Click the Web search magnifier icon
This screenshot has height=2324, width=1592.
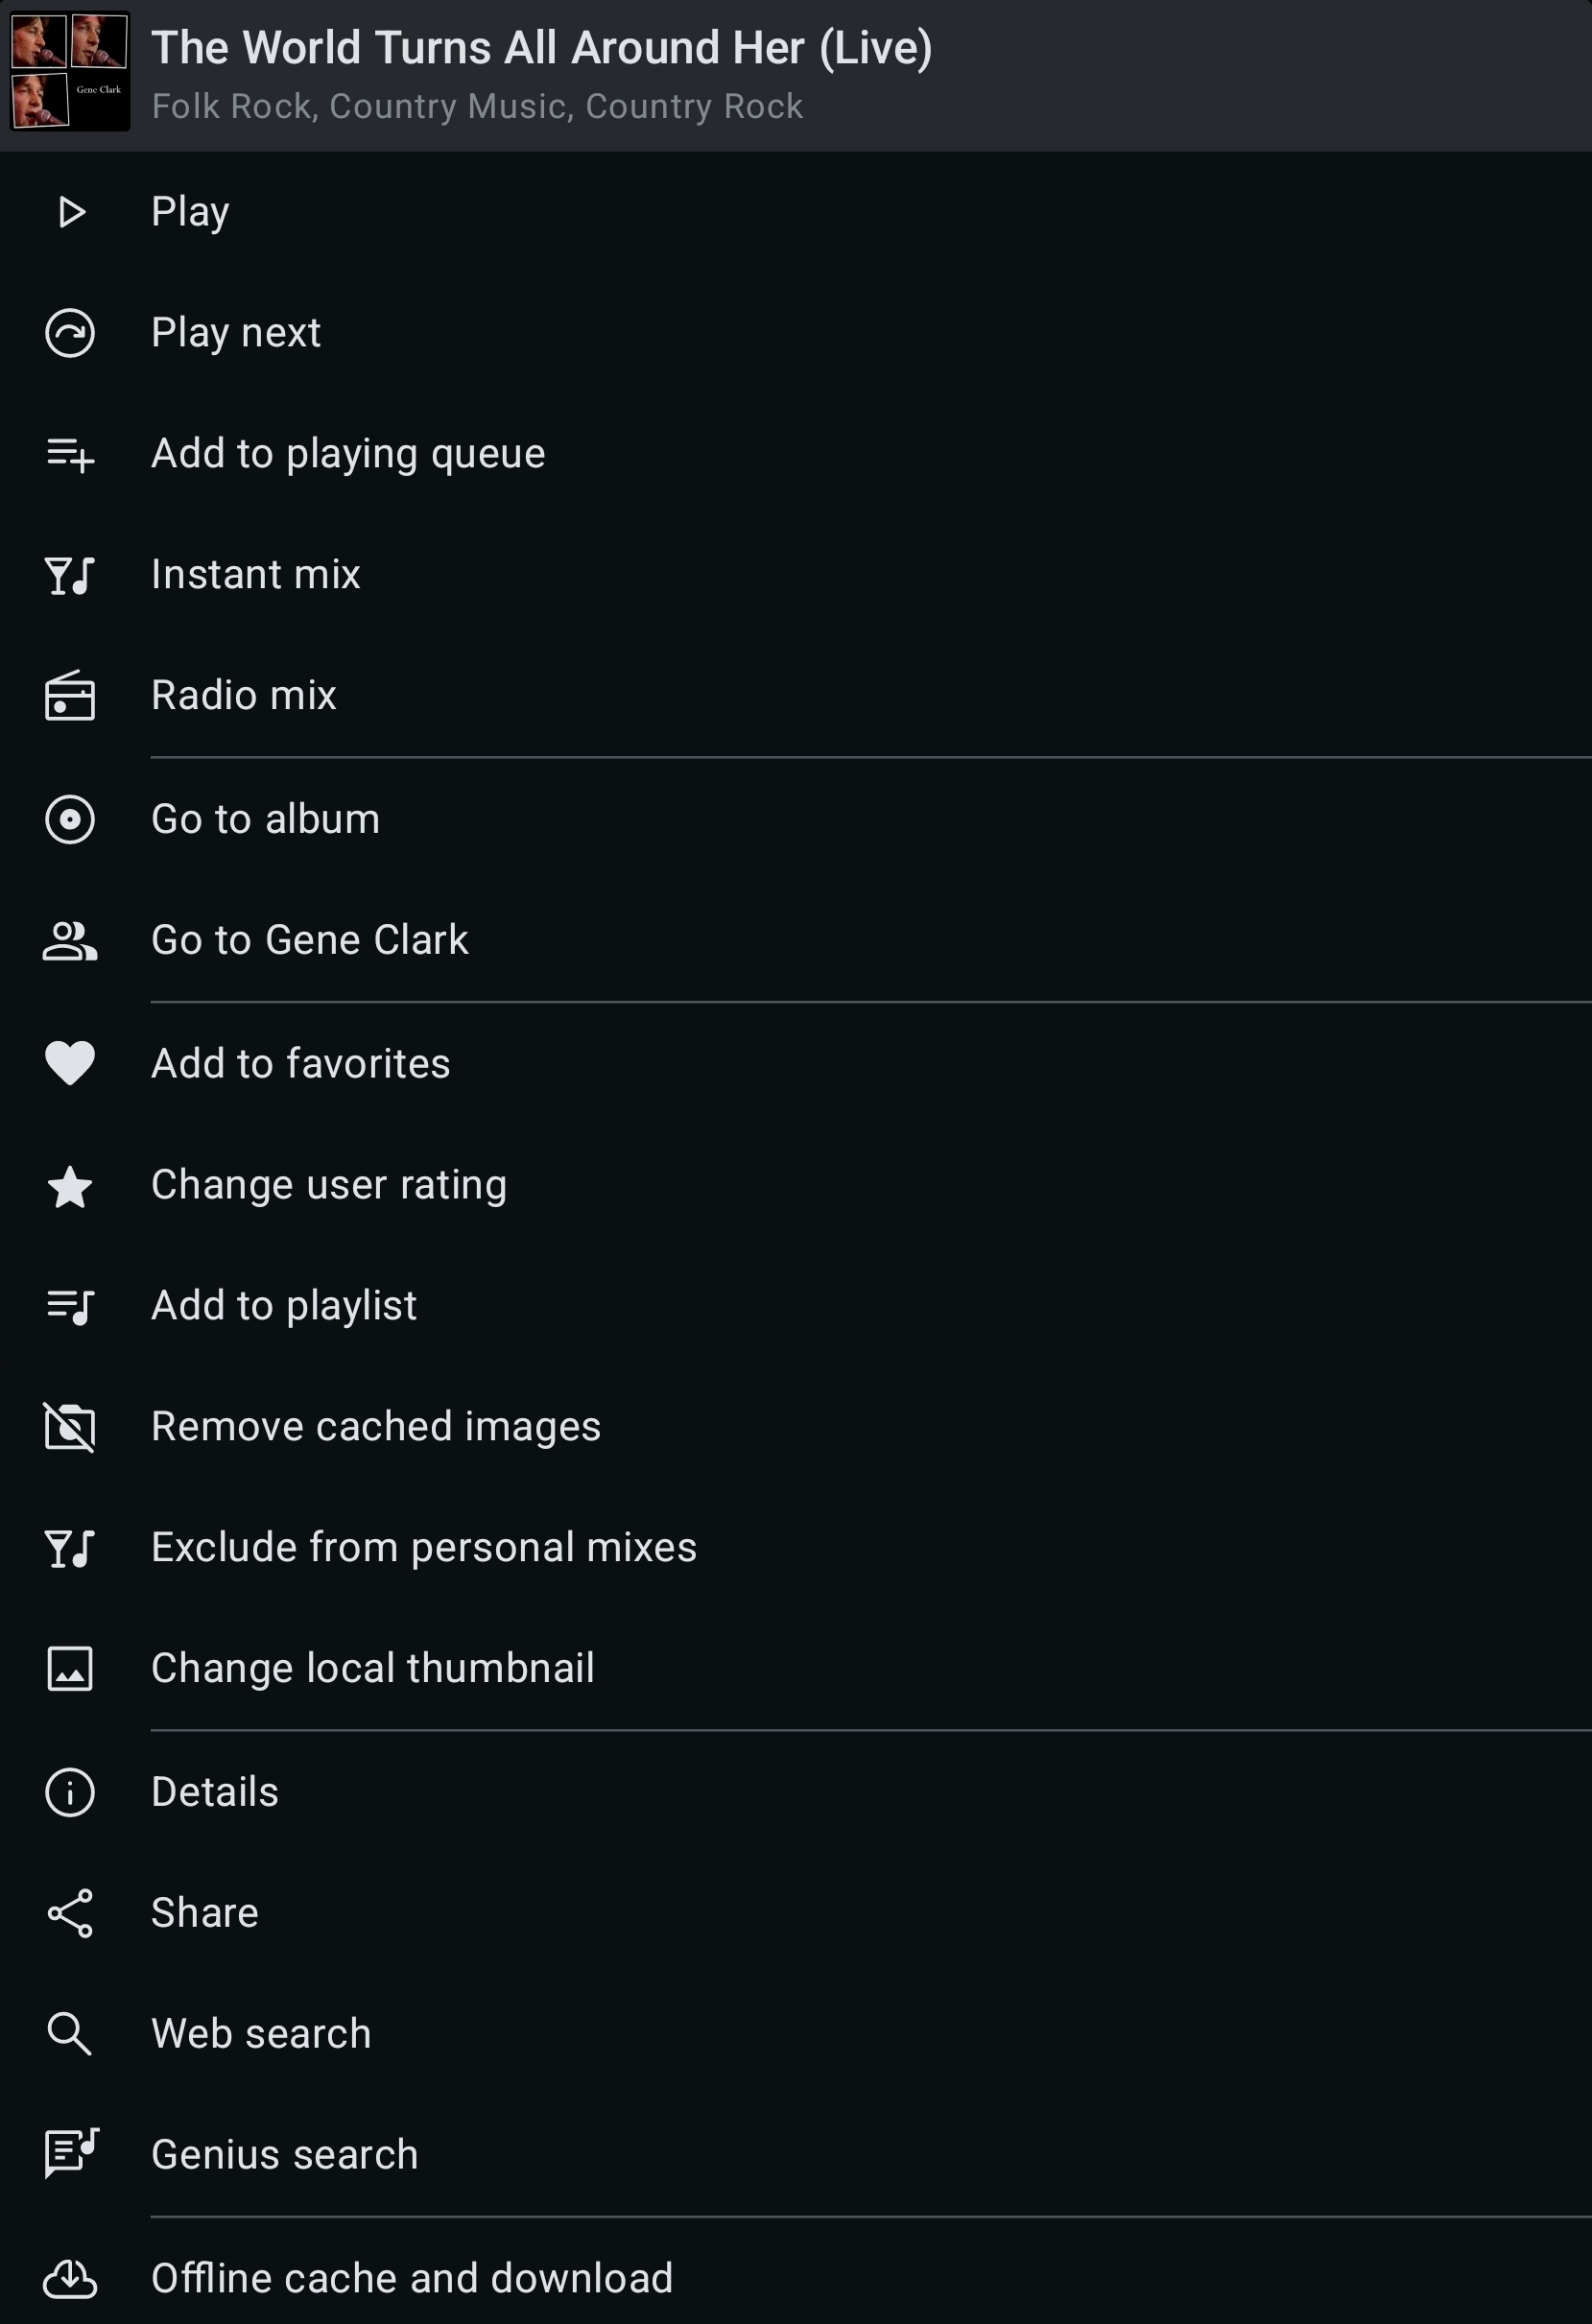(70, 2034)
